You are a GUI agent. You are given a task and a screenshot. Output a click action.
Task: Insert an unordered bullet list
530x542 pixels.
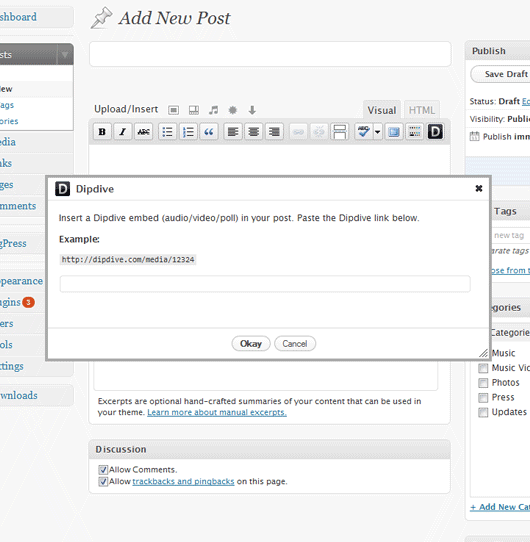(x=168, y=132)
